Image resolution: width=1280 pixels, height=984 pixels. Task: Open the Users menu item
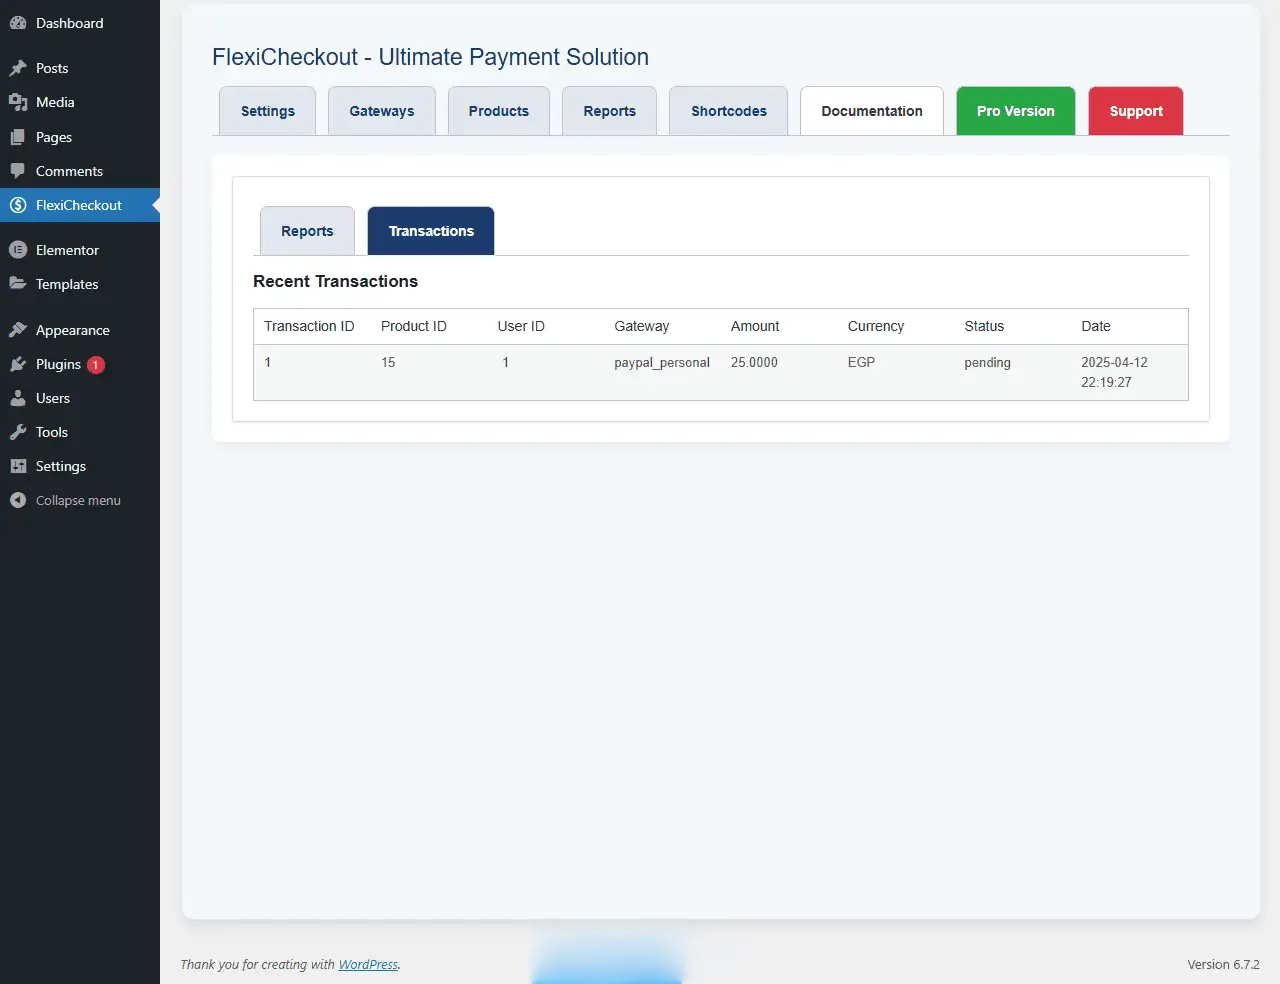[x=80, y=398]
